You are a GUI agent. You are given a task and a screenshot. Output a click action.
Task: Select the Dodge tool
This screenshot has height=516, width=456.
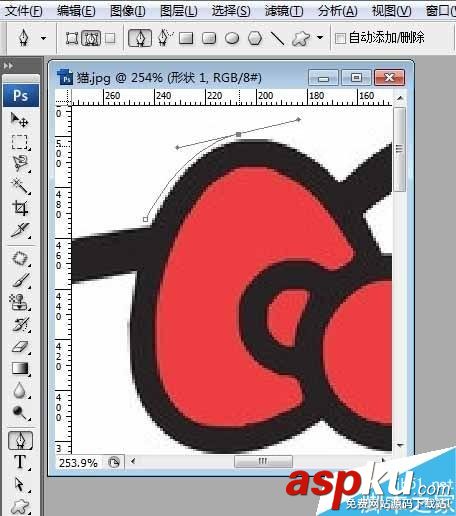(20, 412)
